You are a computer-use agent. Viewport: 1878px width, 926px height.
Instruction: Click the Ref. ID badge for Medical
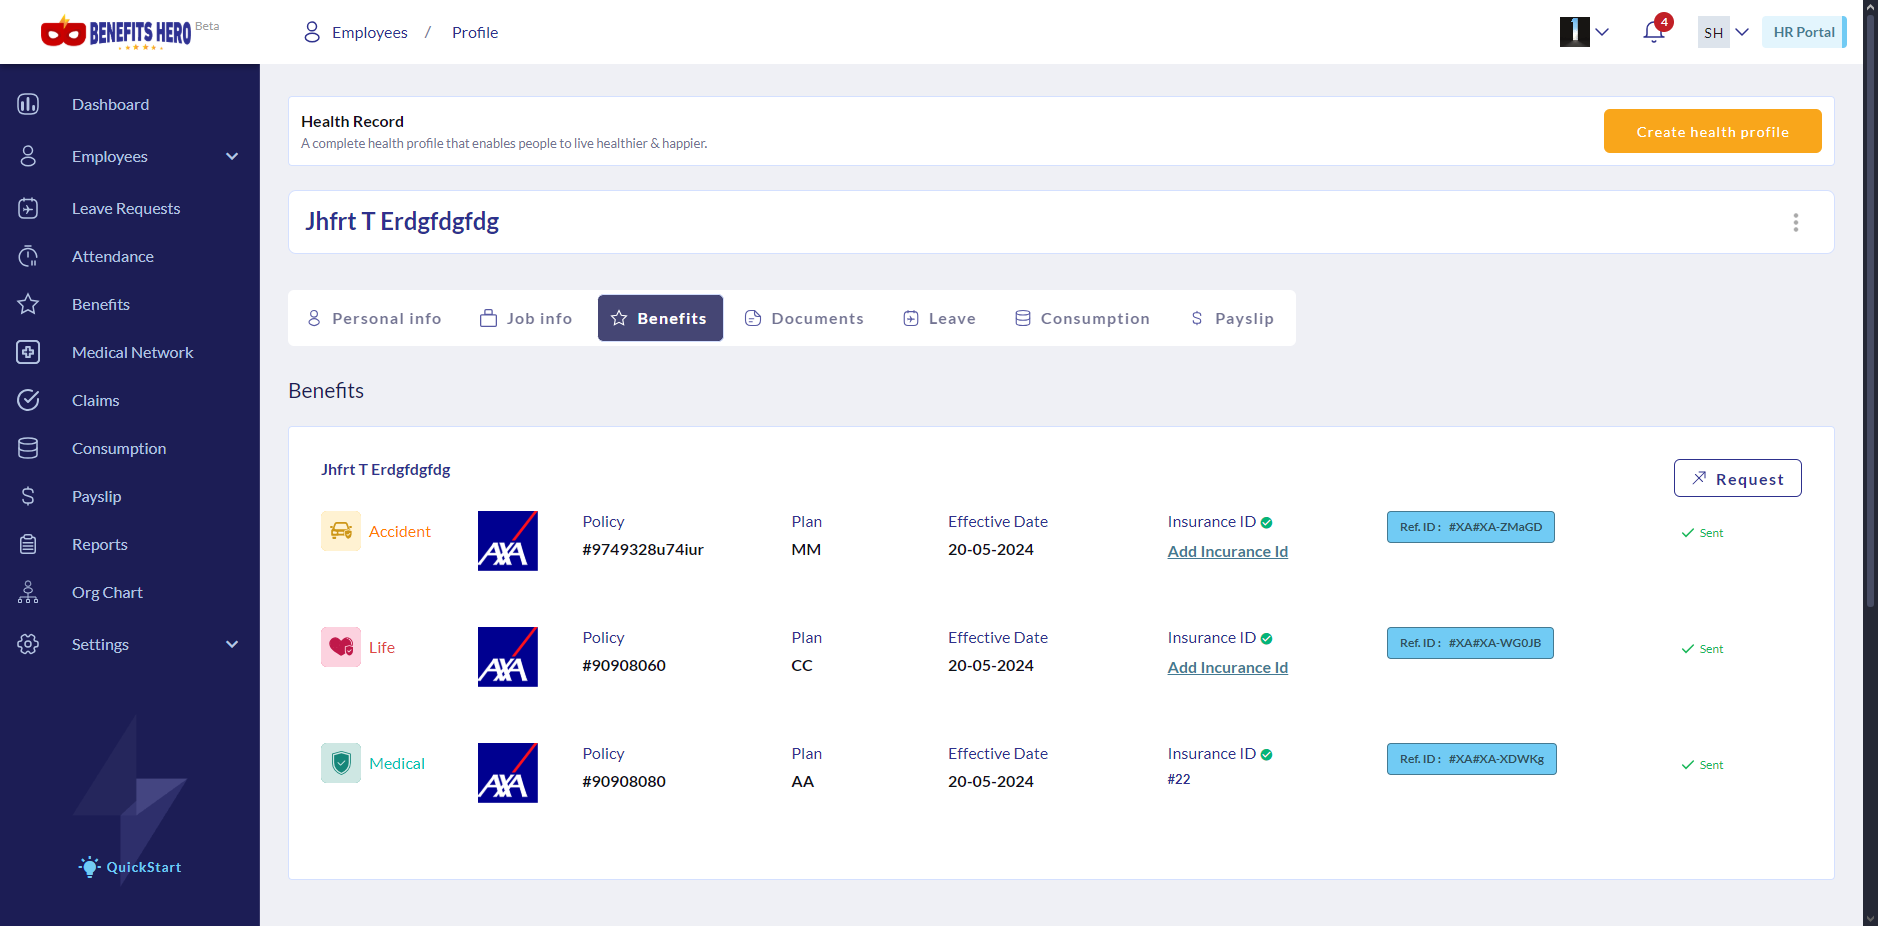[1471, 759]
